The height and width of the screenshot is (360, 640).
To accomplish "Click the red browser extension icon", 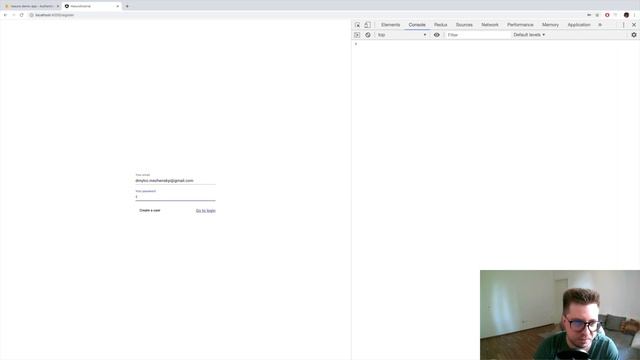I will pyautogui.click(x=607, y=15).
